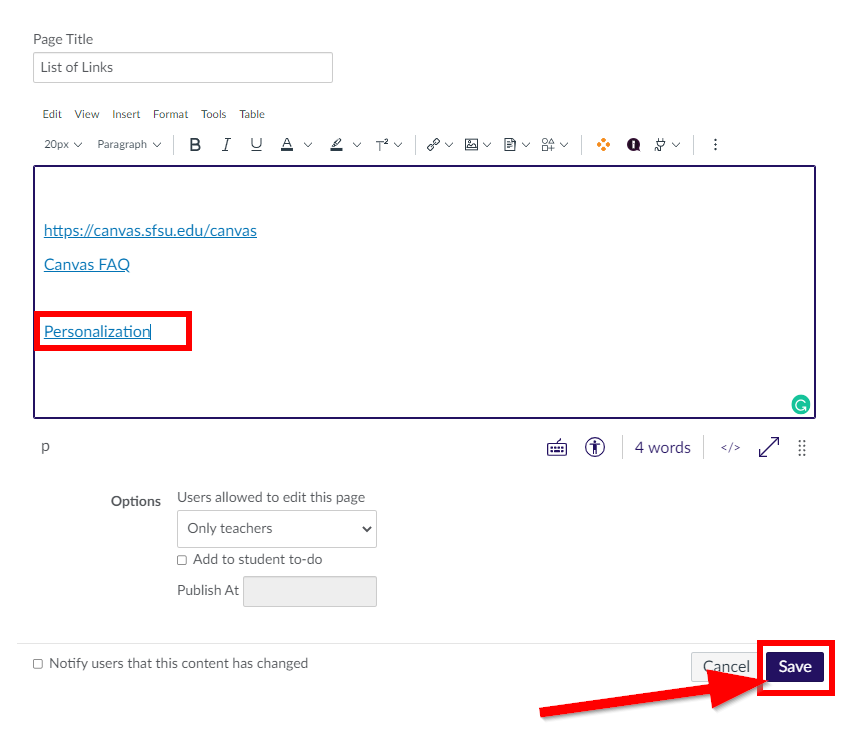
Task: Click the plug apps icon
Action: [660, 145]
